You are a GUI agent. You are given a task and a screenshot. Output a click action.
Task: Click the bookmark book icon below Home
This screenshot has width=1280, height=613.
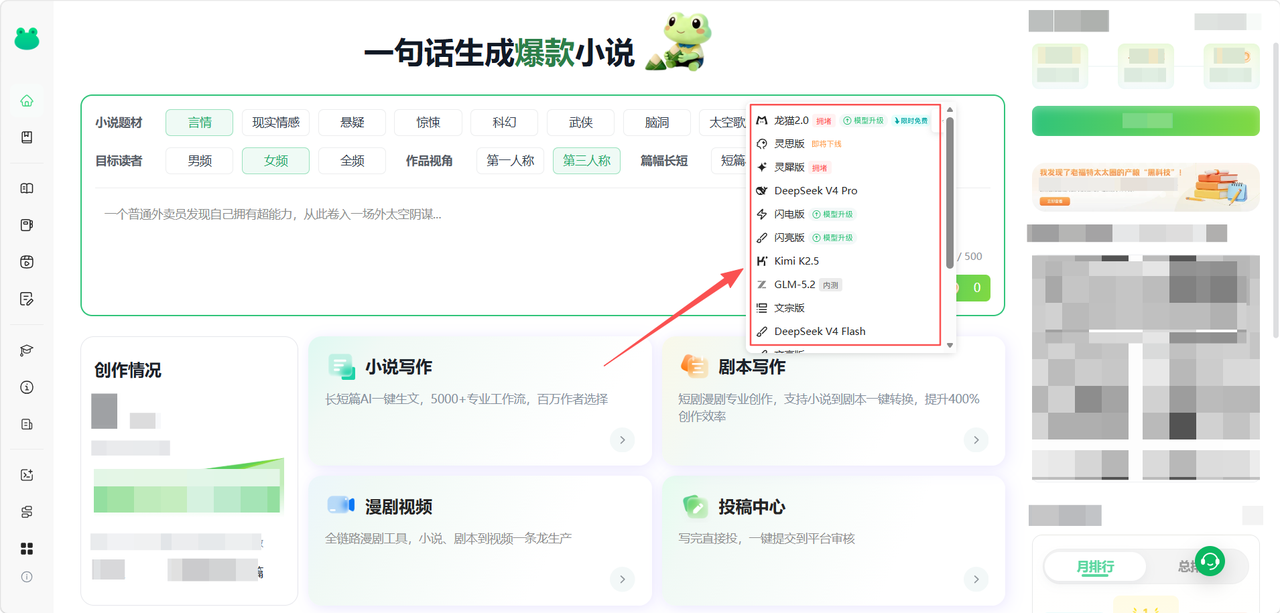click(27, 138)
